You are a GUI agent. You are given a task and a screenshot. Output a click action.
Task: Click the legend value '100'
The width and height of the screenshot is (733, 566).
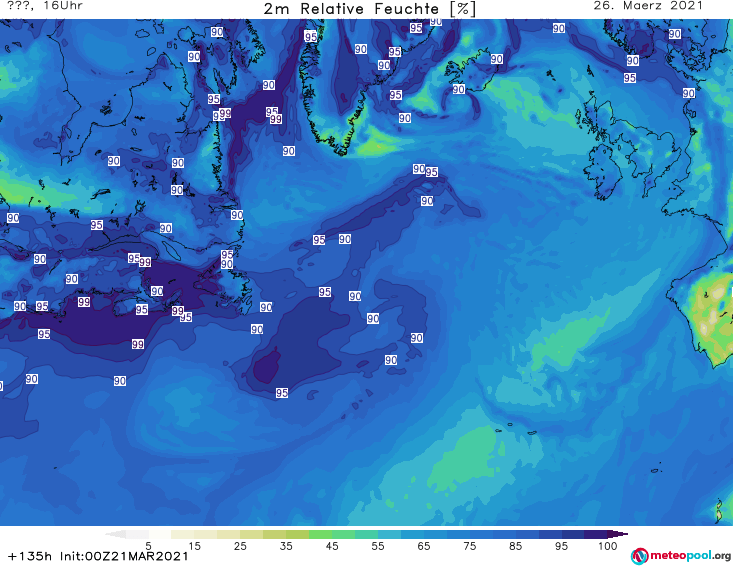[x=608, y=545]
